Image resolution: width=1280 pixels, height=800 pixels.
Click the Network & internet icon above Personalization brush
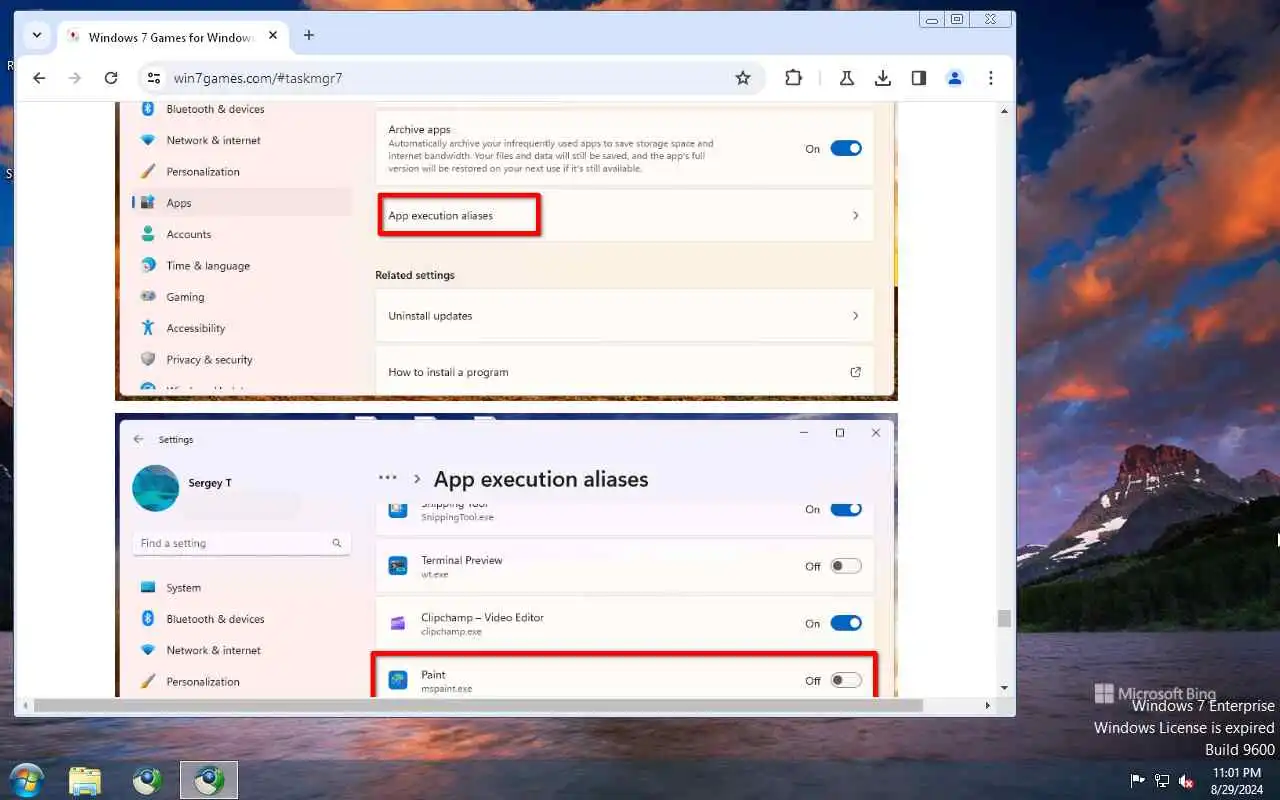point(148,140)
